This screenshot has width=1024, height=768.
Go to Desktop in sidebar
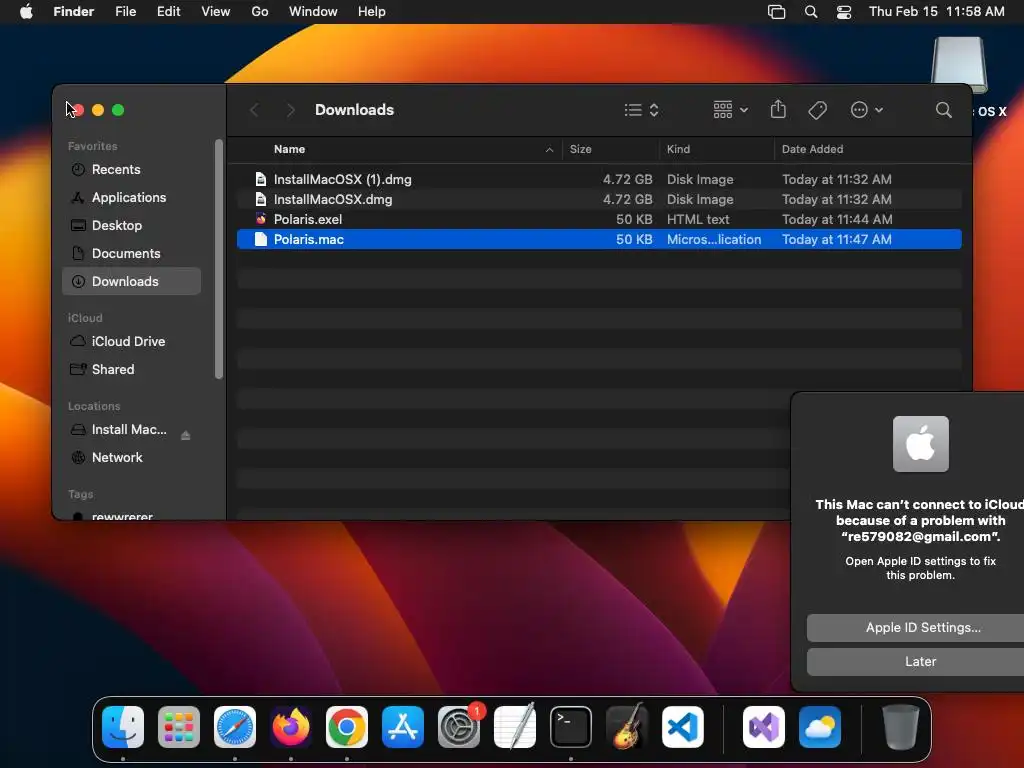(131, 225)
